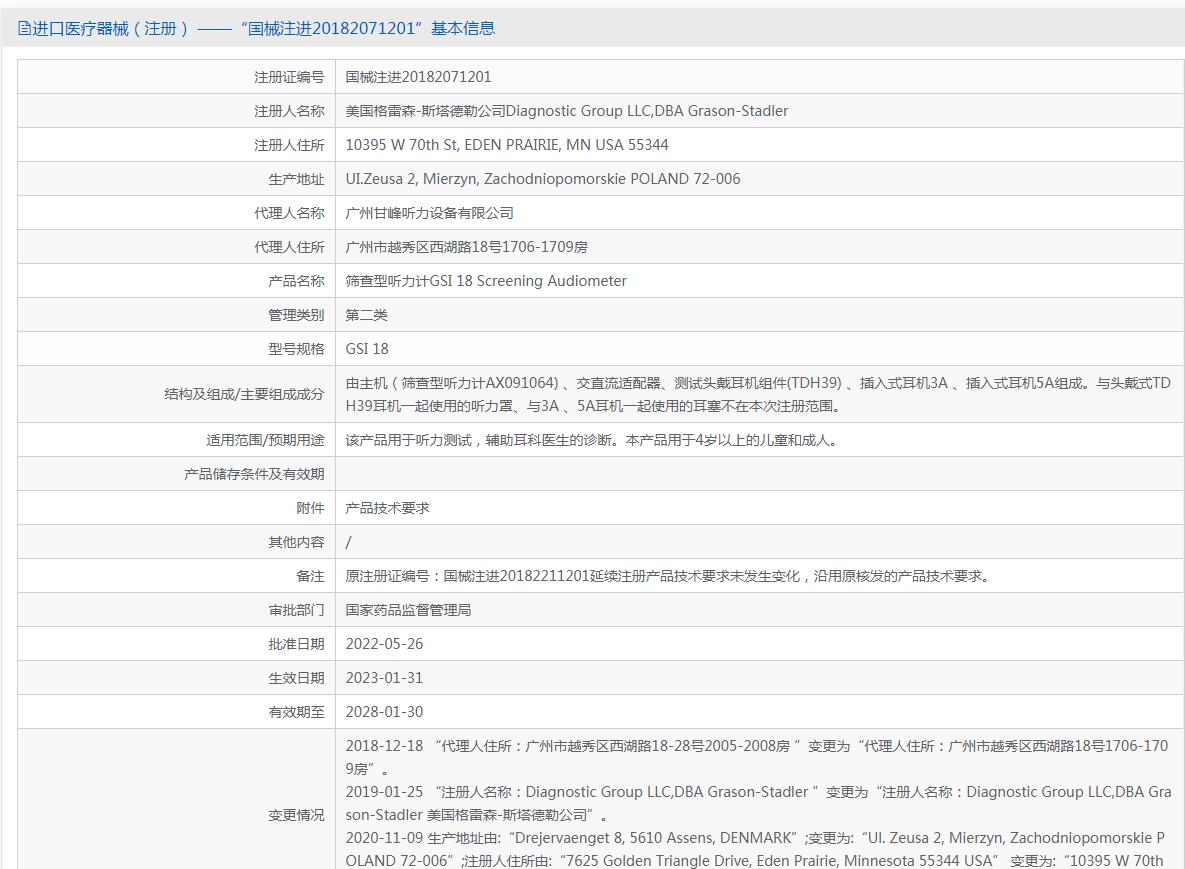Click the label 型号规格
The image size is (1185, 869).
[296, 349]
